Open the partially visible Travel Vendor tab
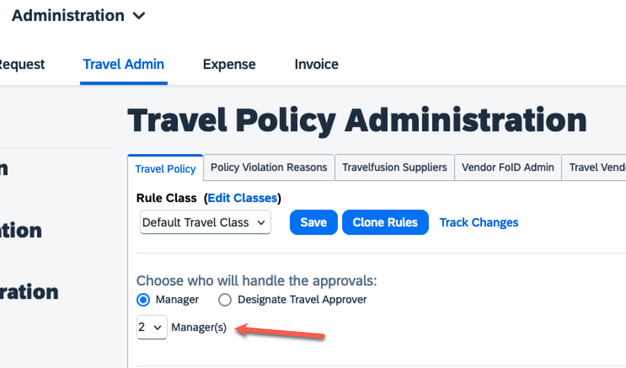 (594, 167)
